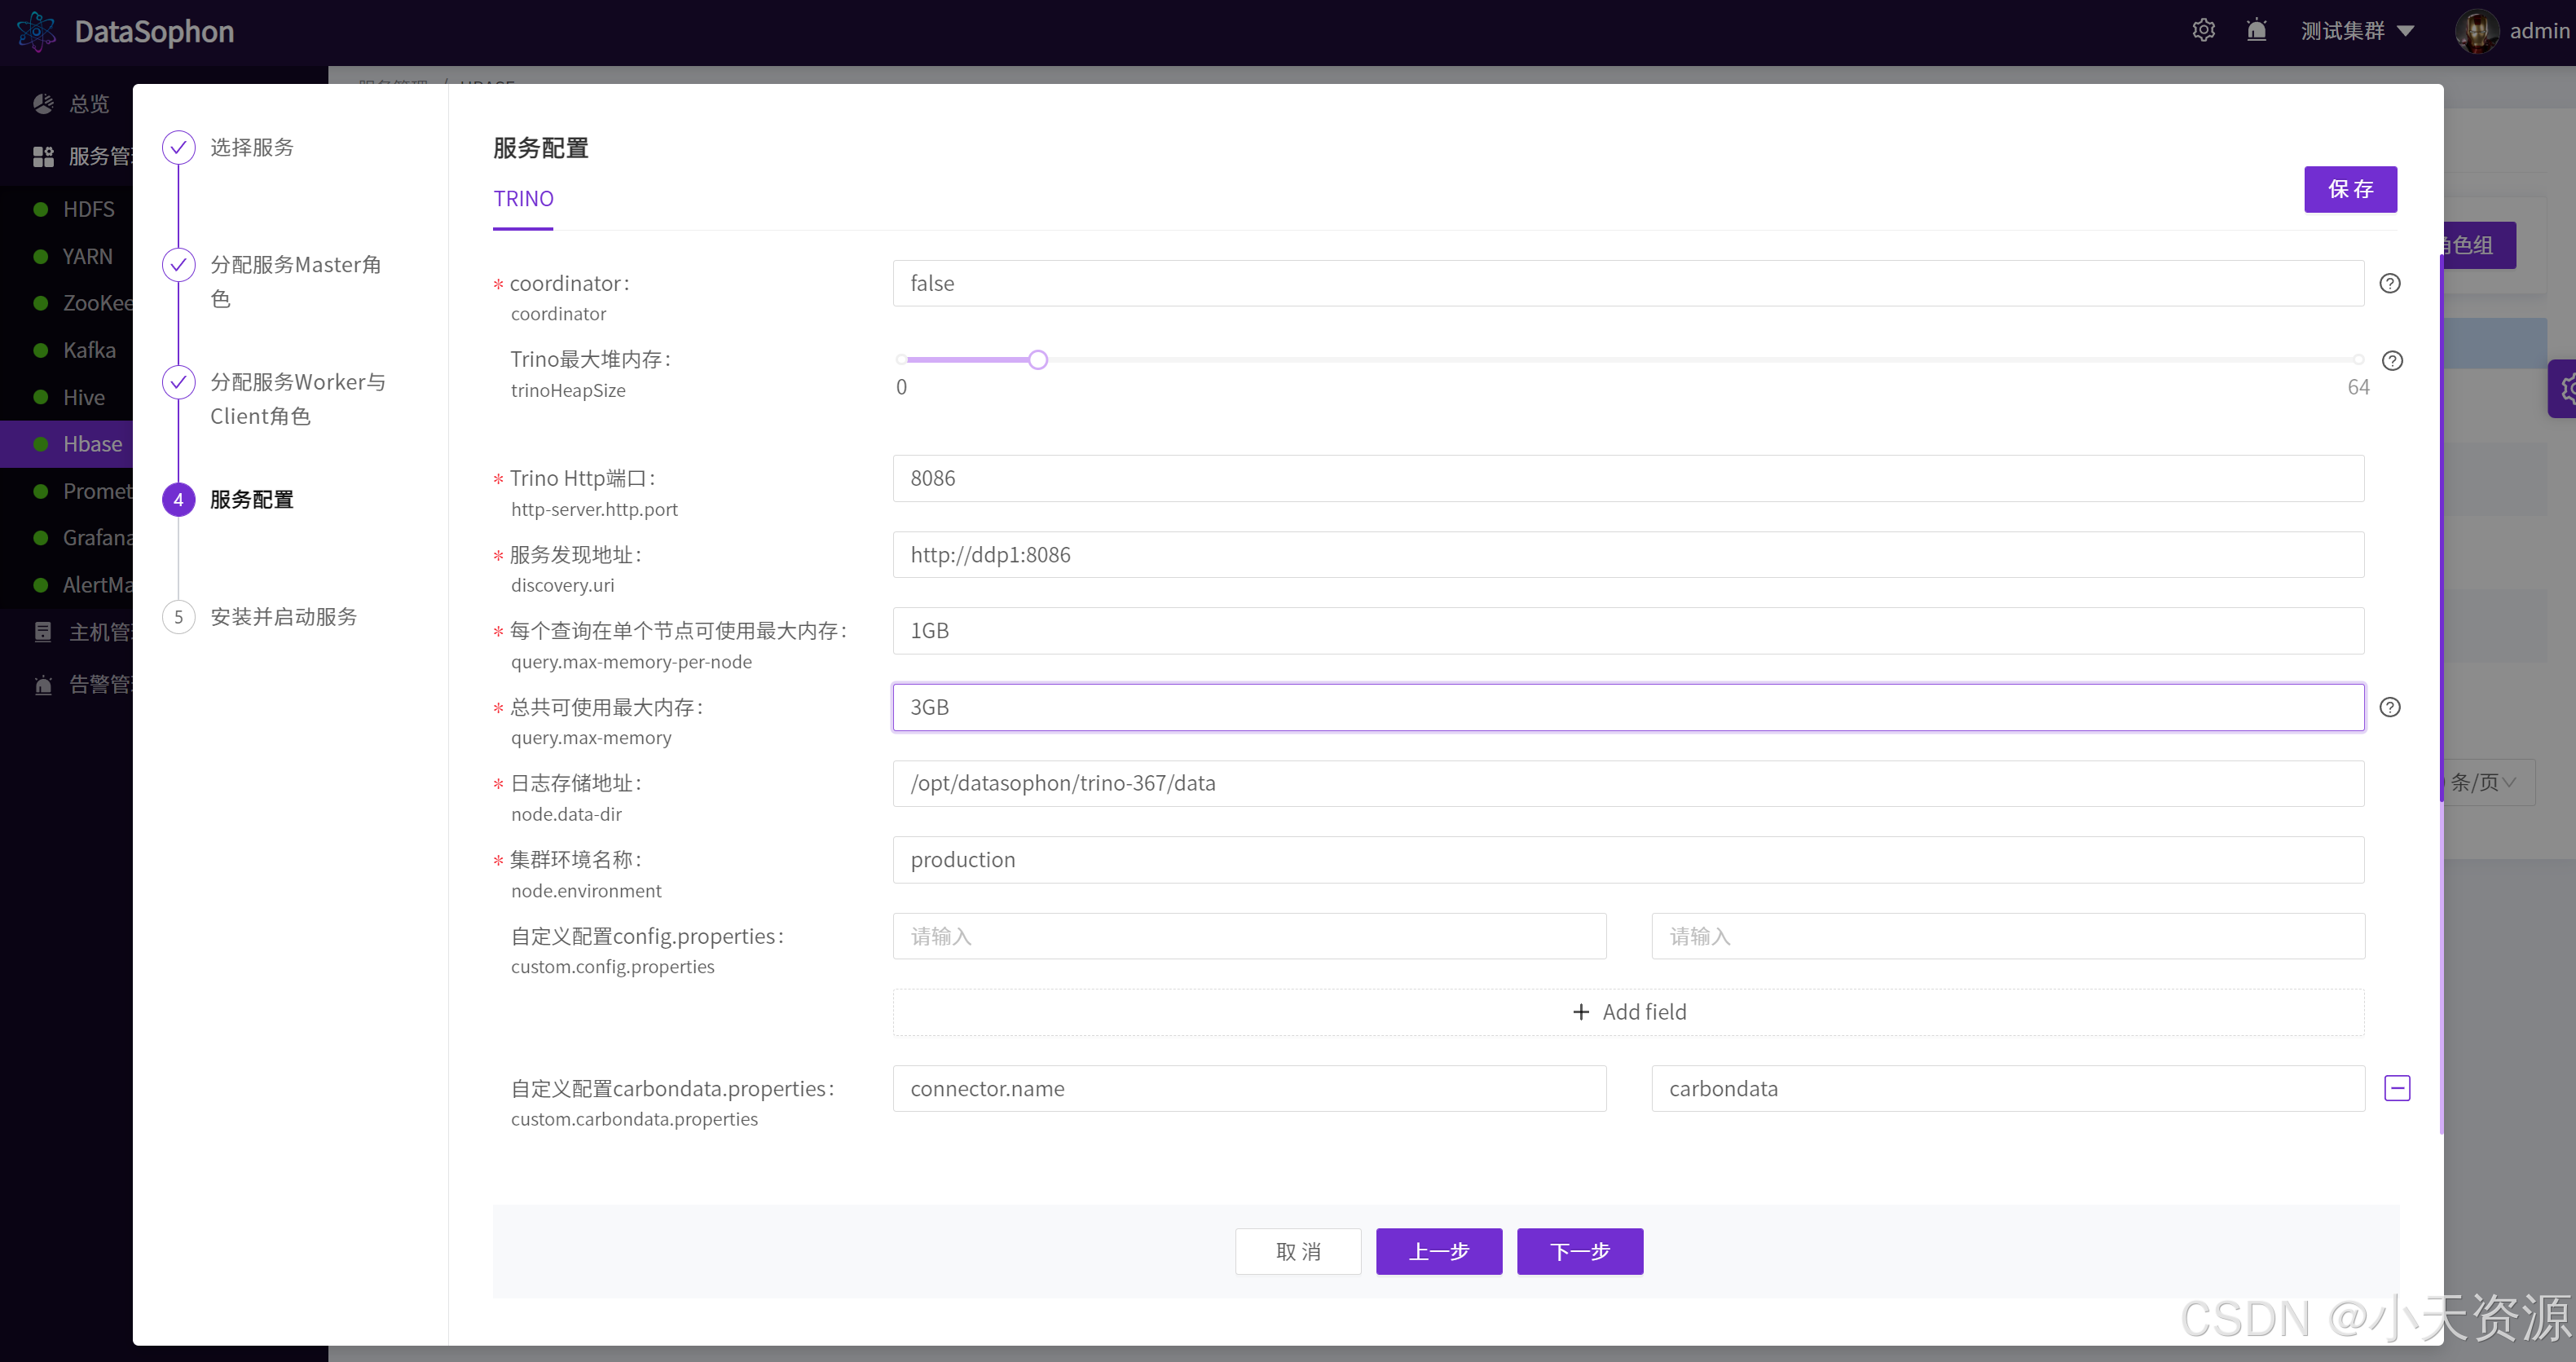Click the query.max-memory-per-node input field

[x=1628, y=630]
